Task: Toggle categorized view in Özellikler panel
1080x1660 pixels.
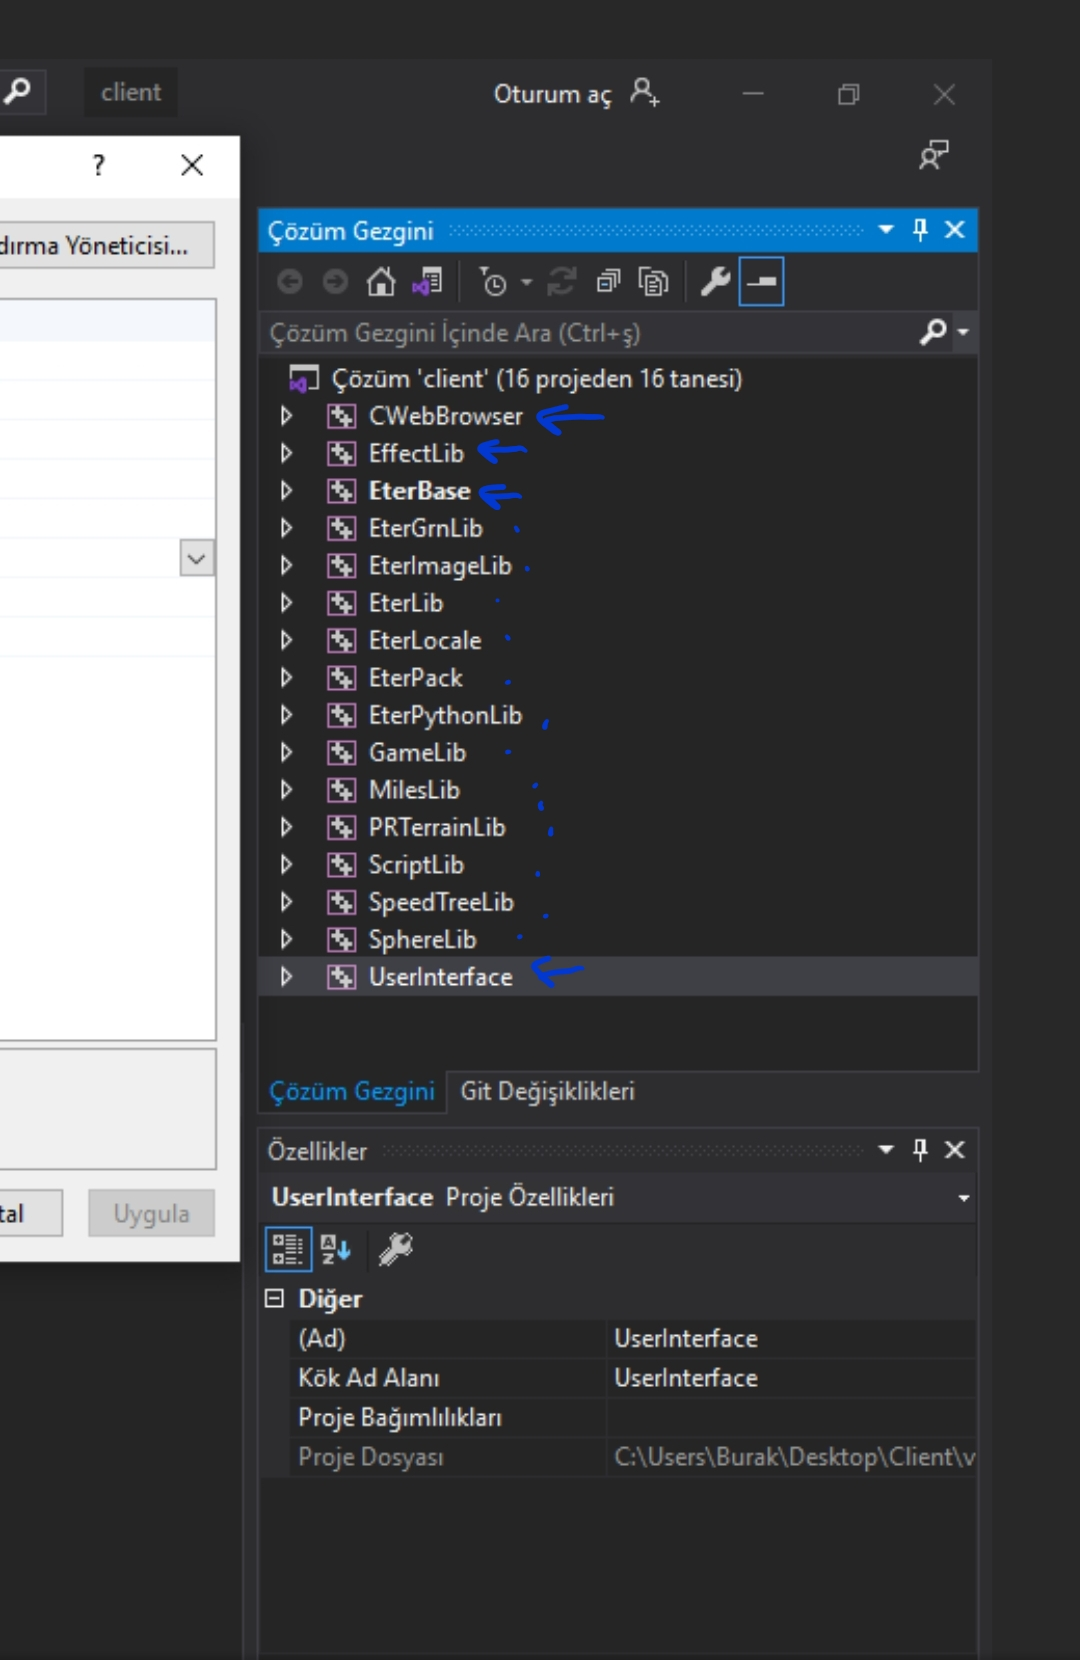Action: (288, 1249)
